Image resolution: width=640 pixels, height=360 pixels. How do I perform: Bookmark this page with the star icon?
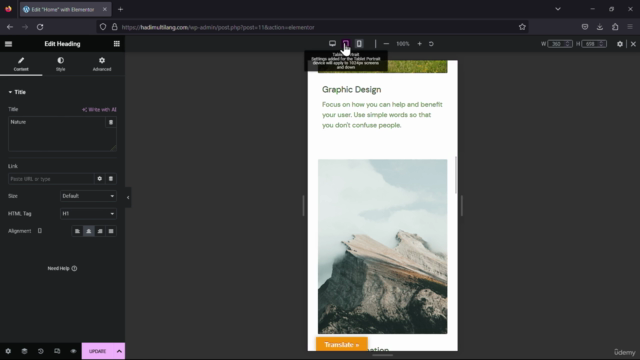point(522,27)
